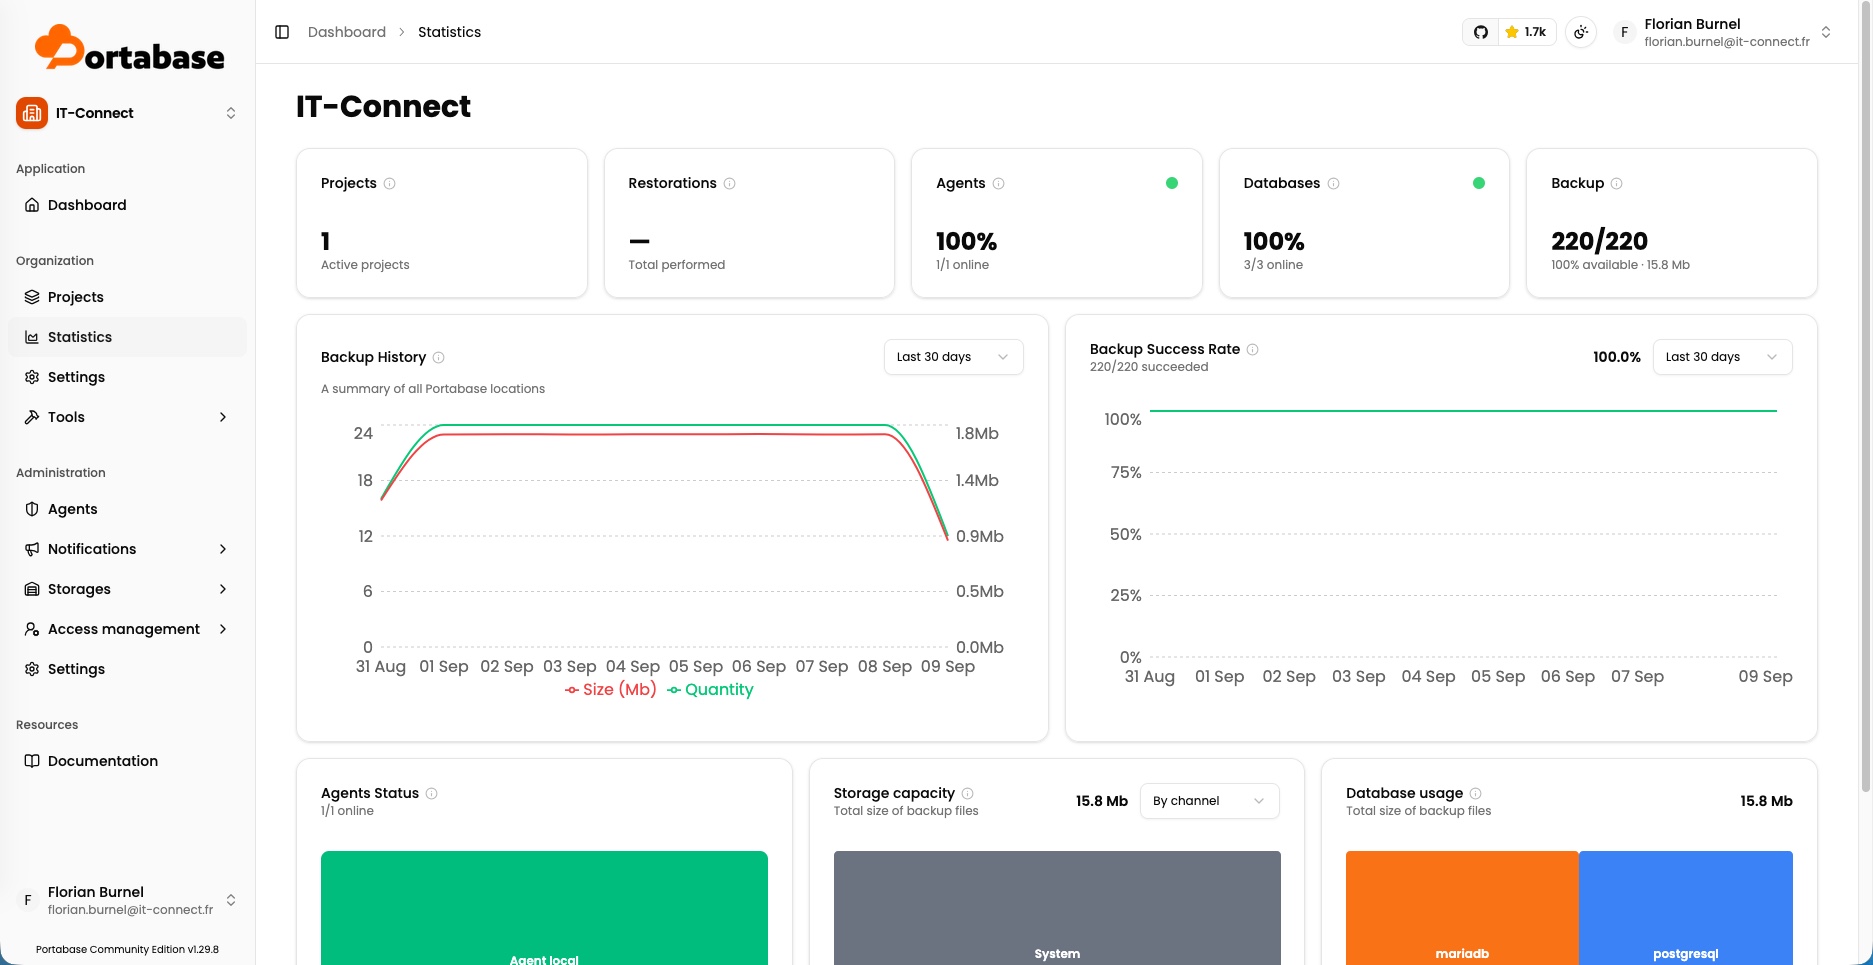This screenshot has height=965, width=1873.
Task: Toggle the Quantity series in chart legend
Action: click(710, 689)
